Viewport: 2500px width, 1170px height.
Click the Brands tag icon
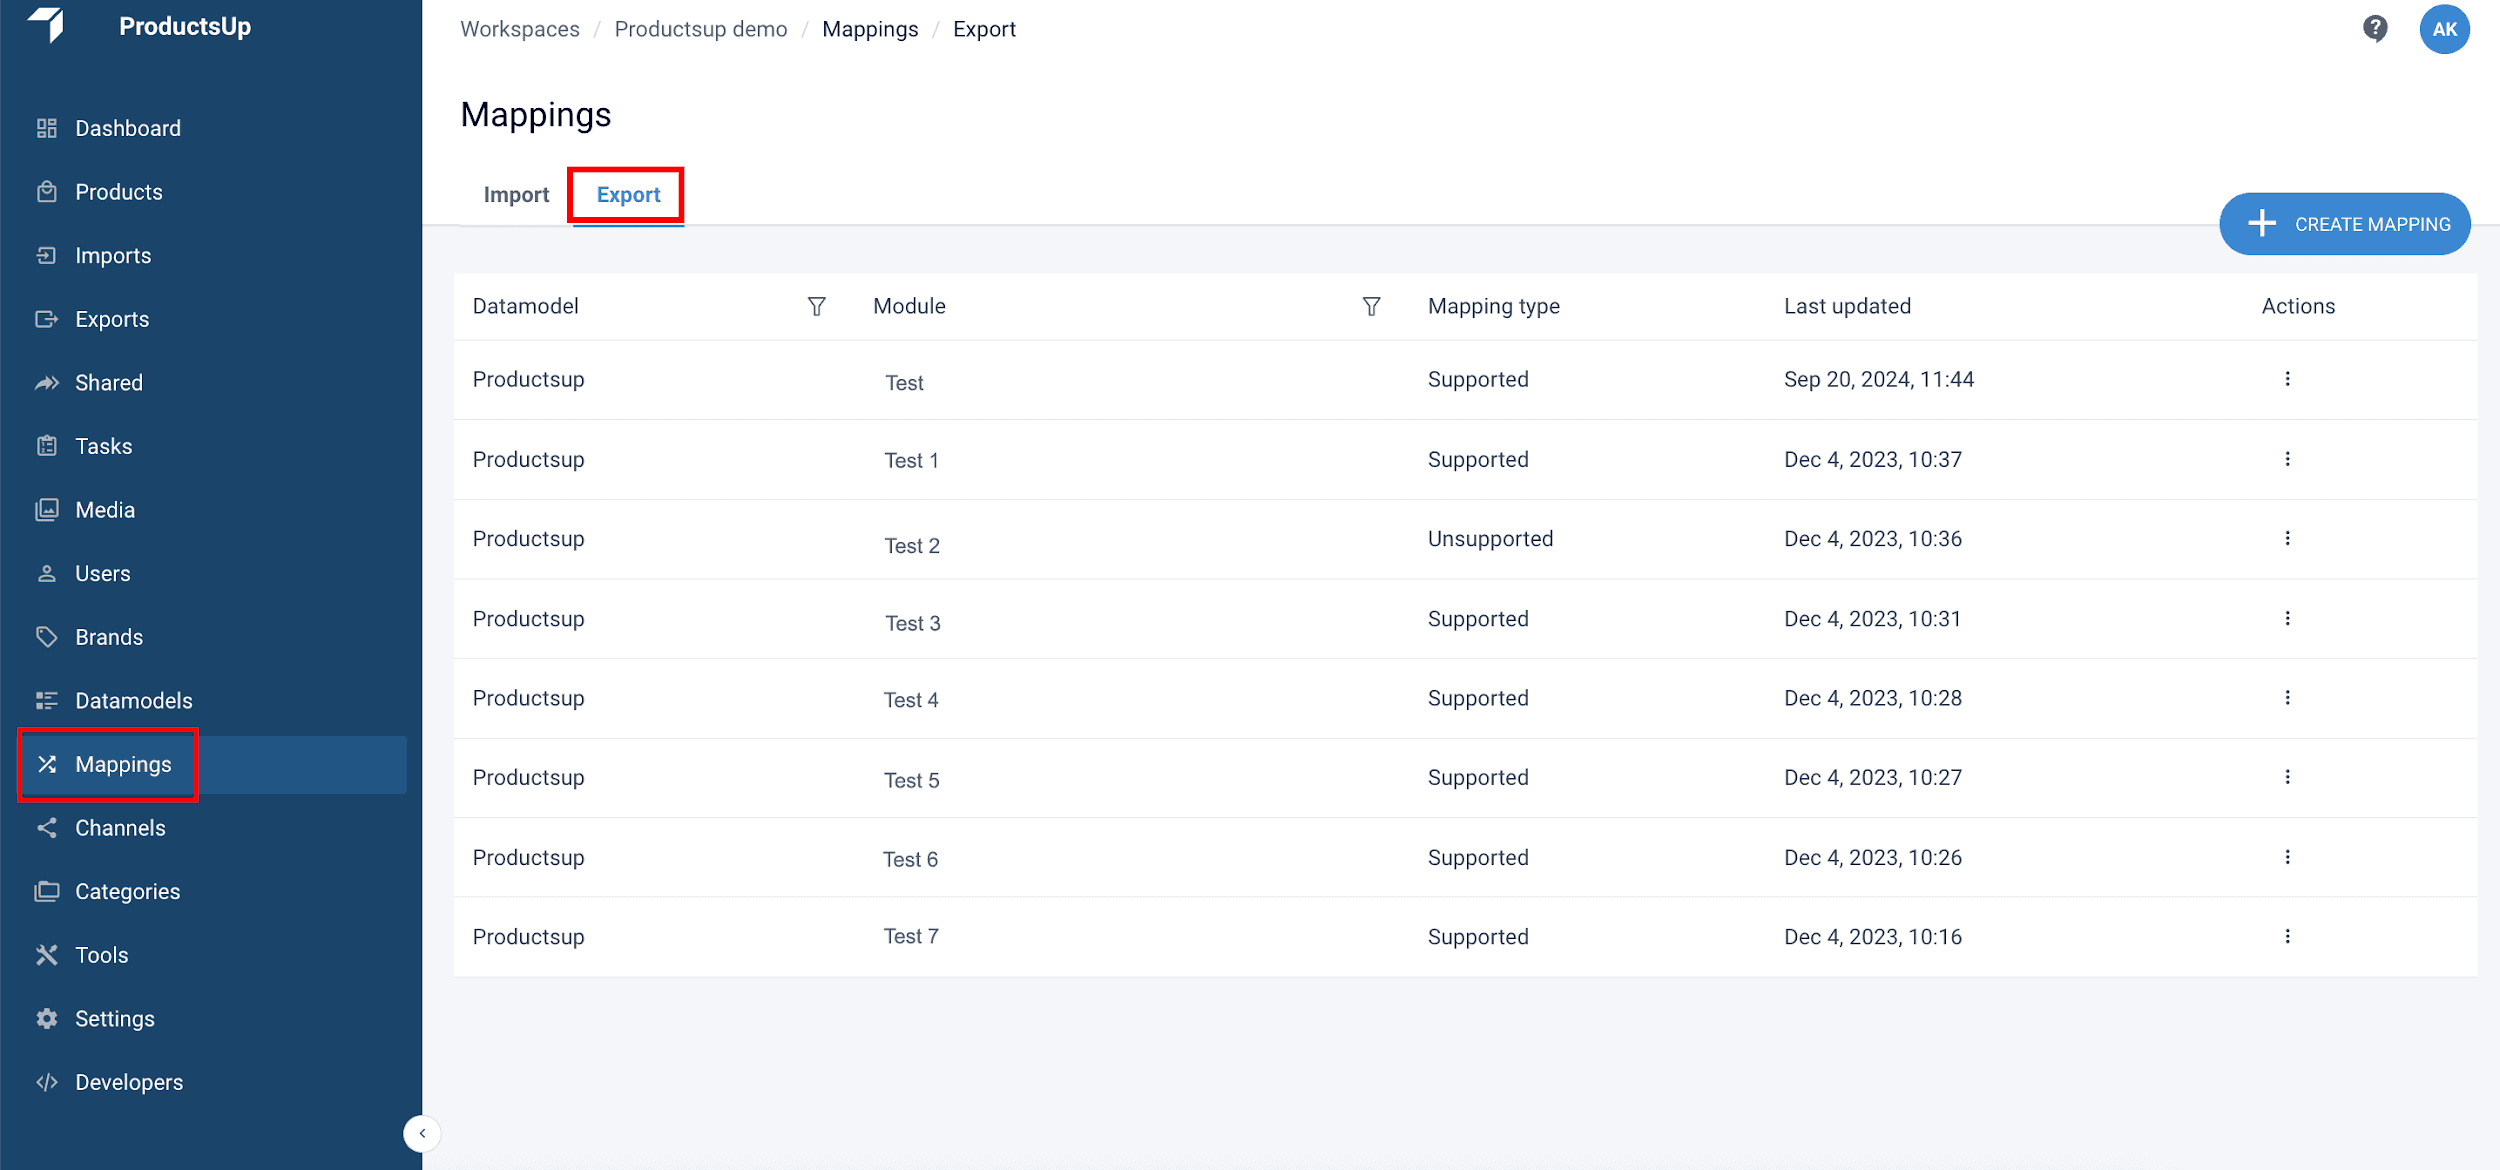point(46,637)
